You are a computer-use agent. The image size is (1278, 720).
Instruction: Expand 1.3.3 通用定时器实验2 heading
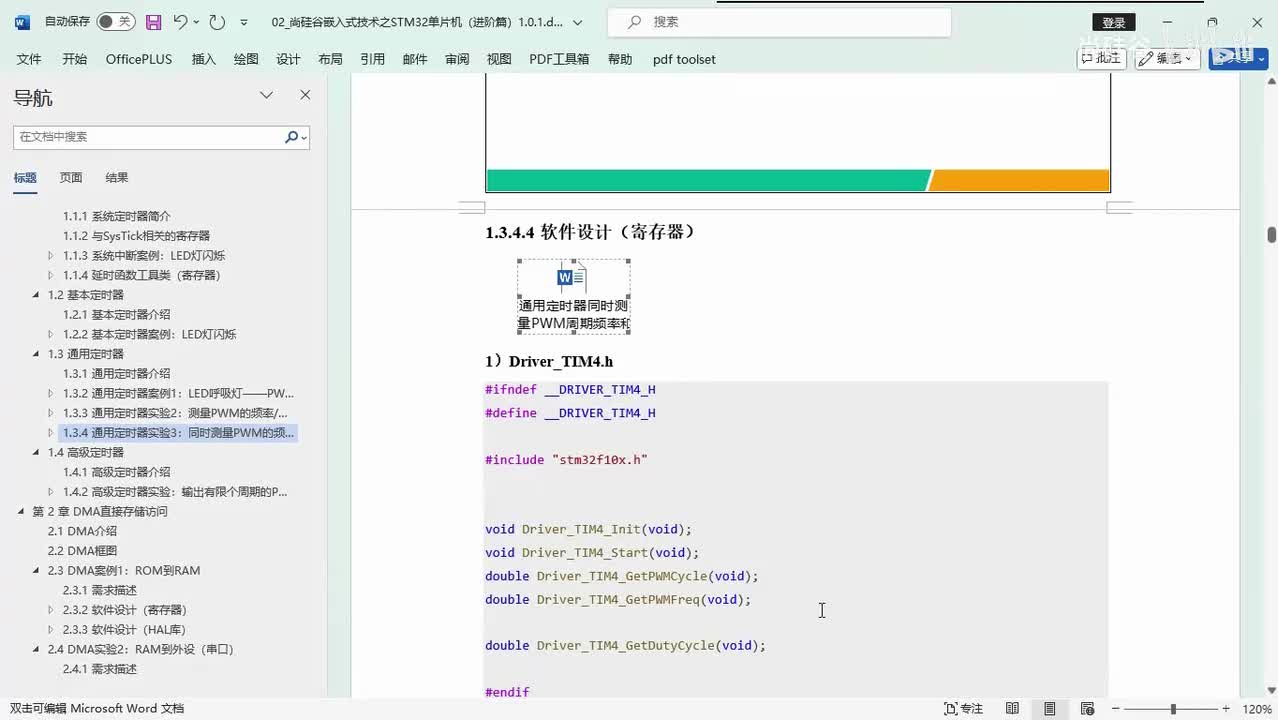point(51,413)
